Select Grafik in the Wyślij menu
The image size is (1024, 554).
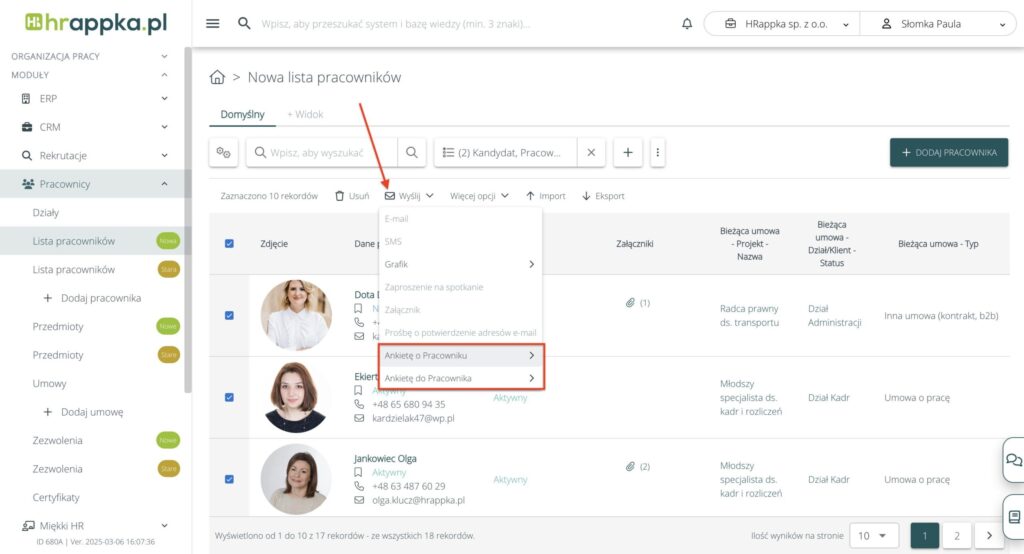click(x=460, y=264)
